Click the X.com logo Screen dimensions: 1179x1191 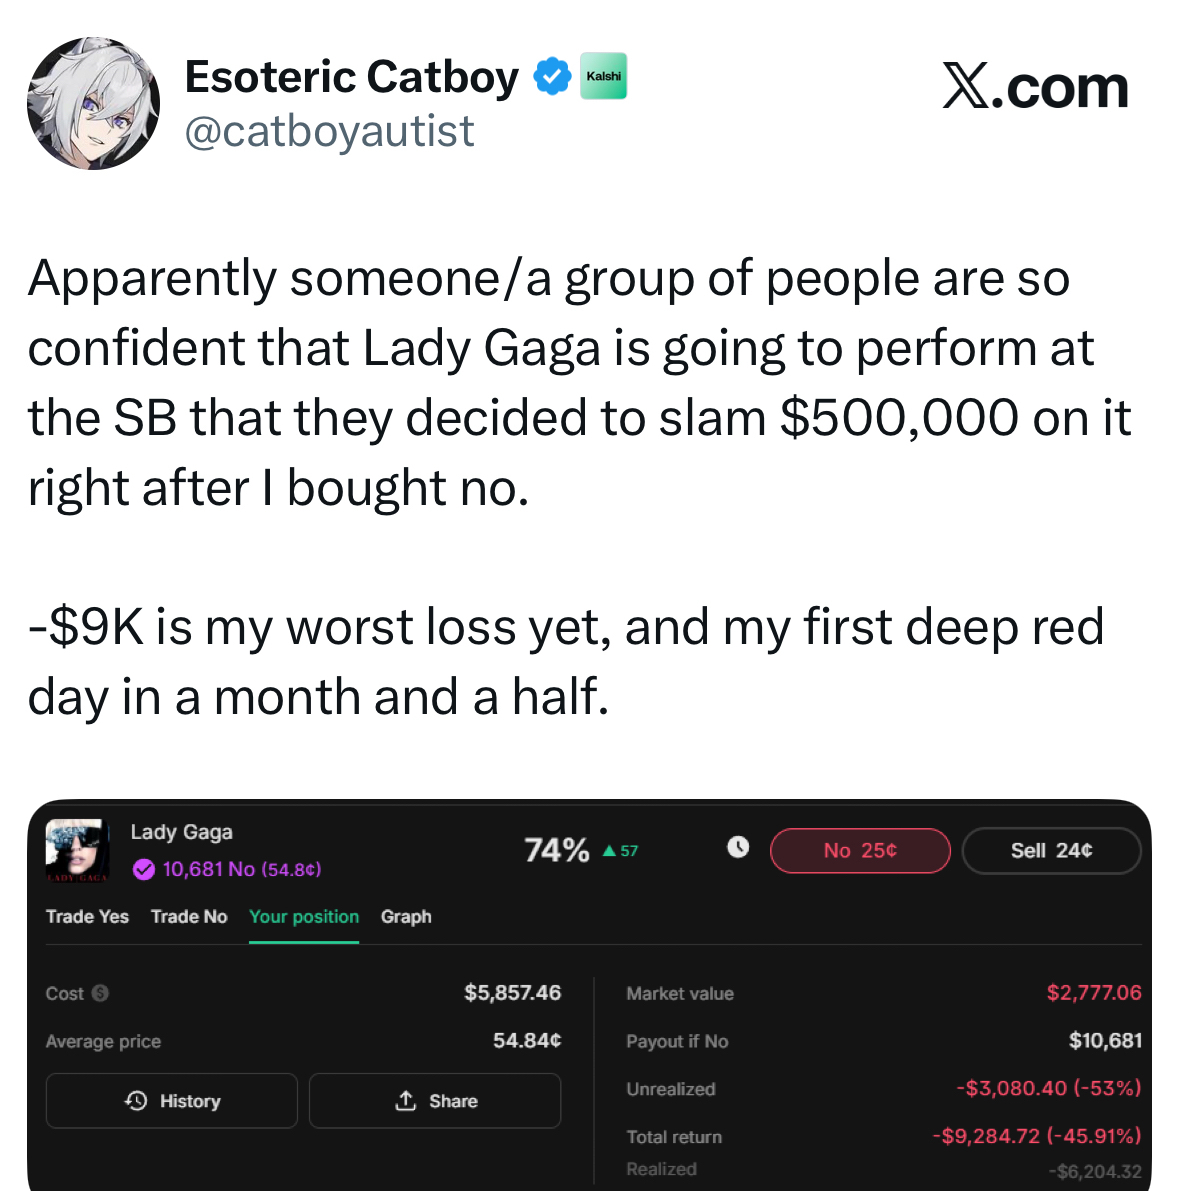[1035, 87]
